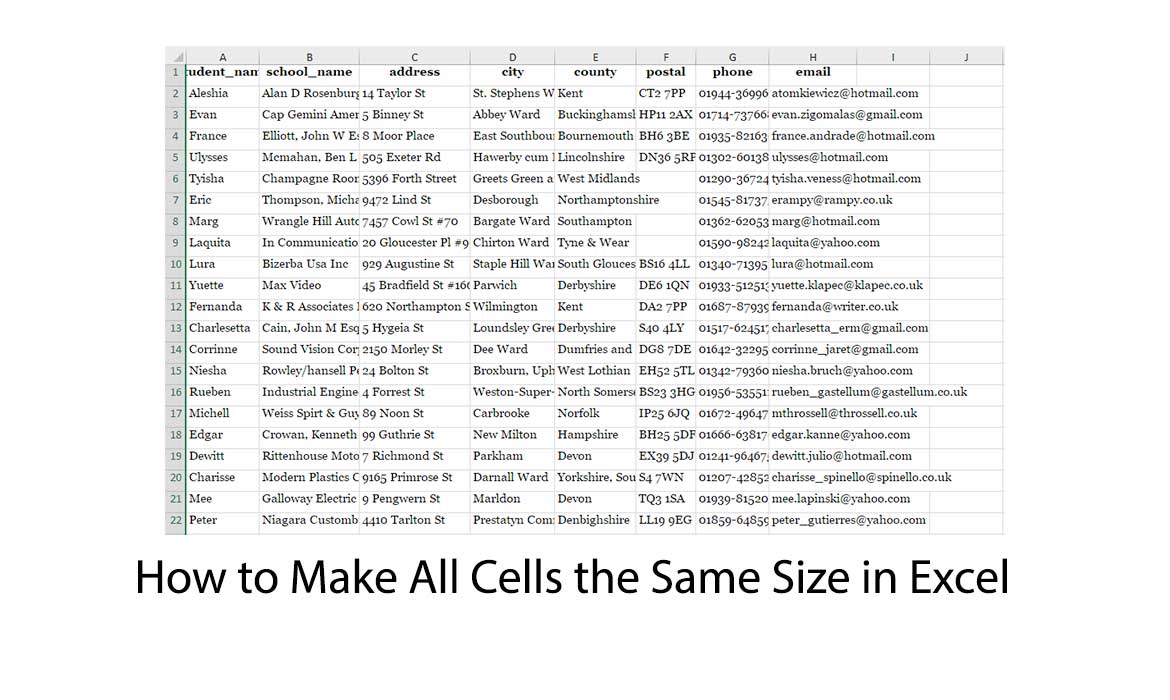Click the county cell West Midlands
This screenshot has height=700, width=1170.
[595, 178]
